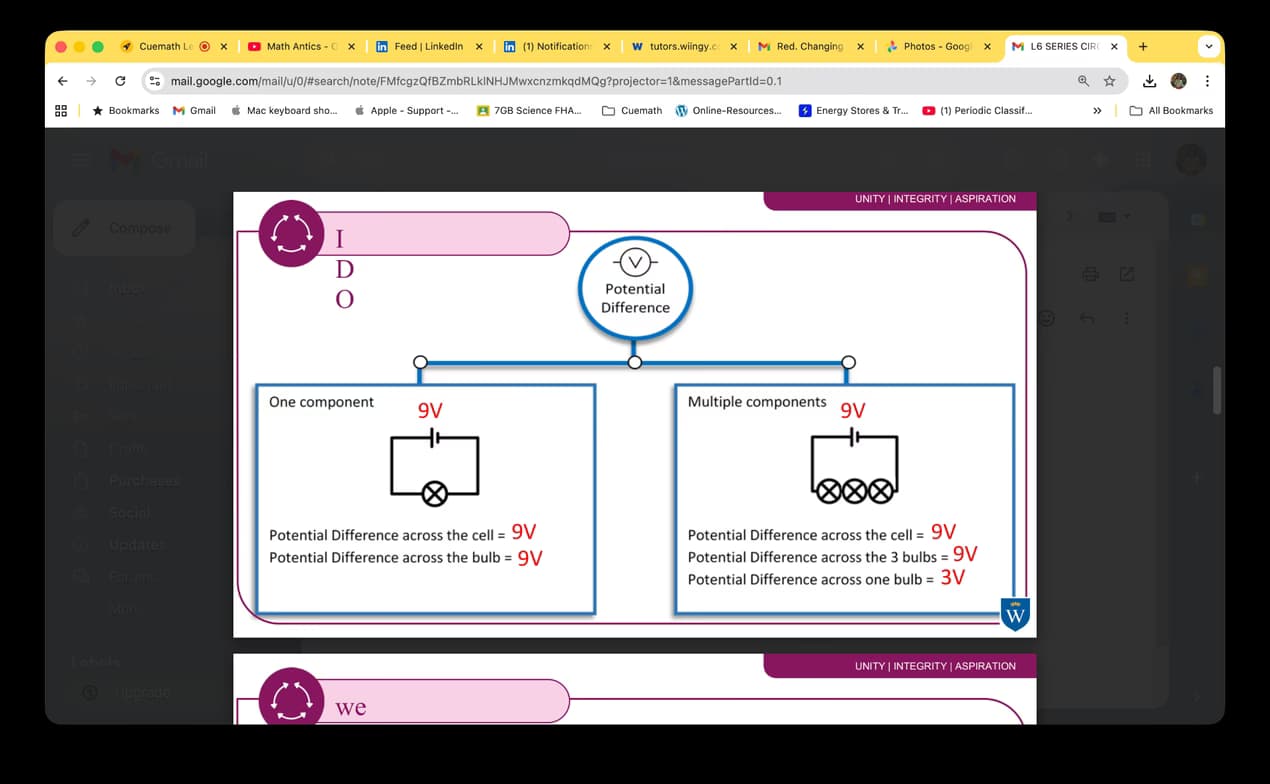Click the vertical scrollbar thumb on right

click(x=1216, y=390)
